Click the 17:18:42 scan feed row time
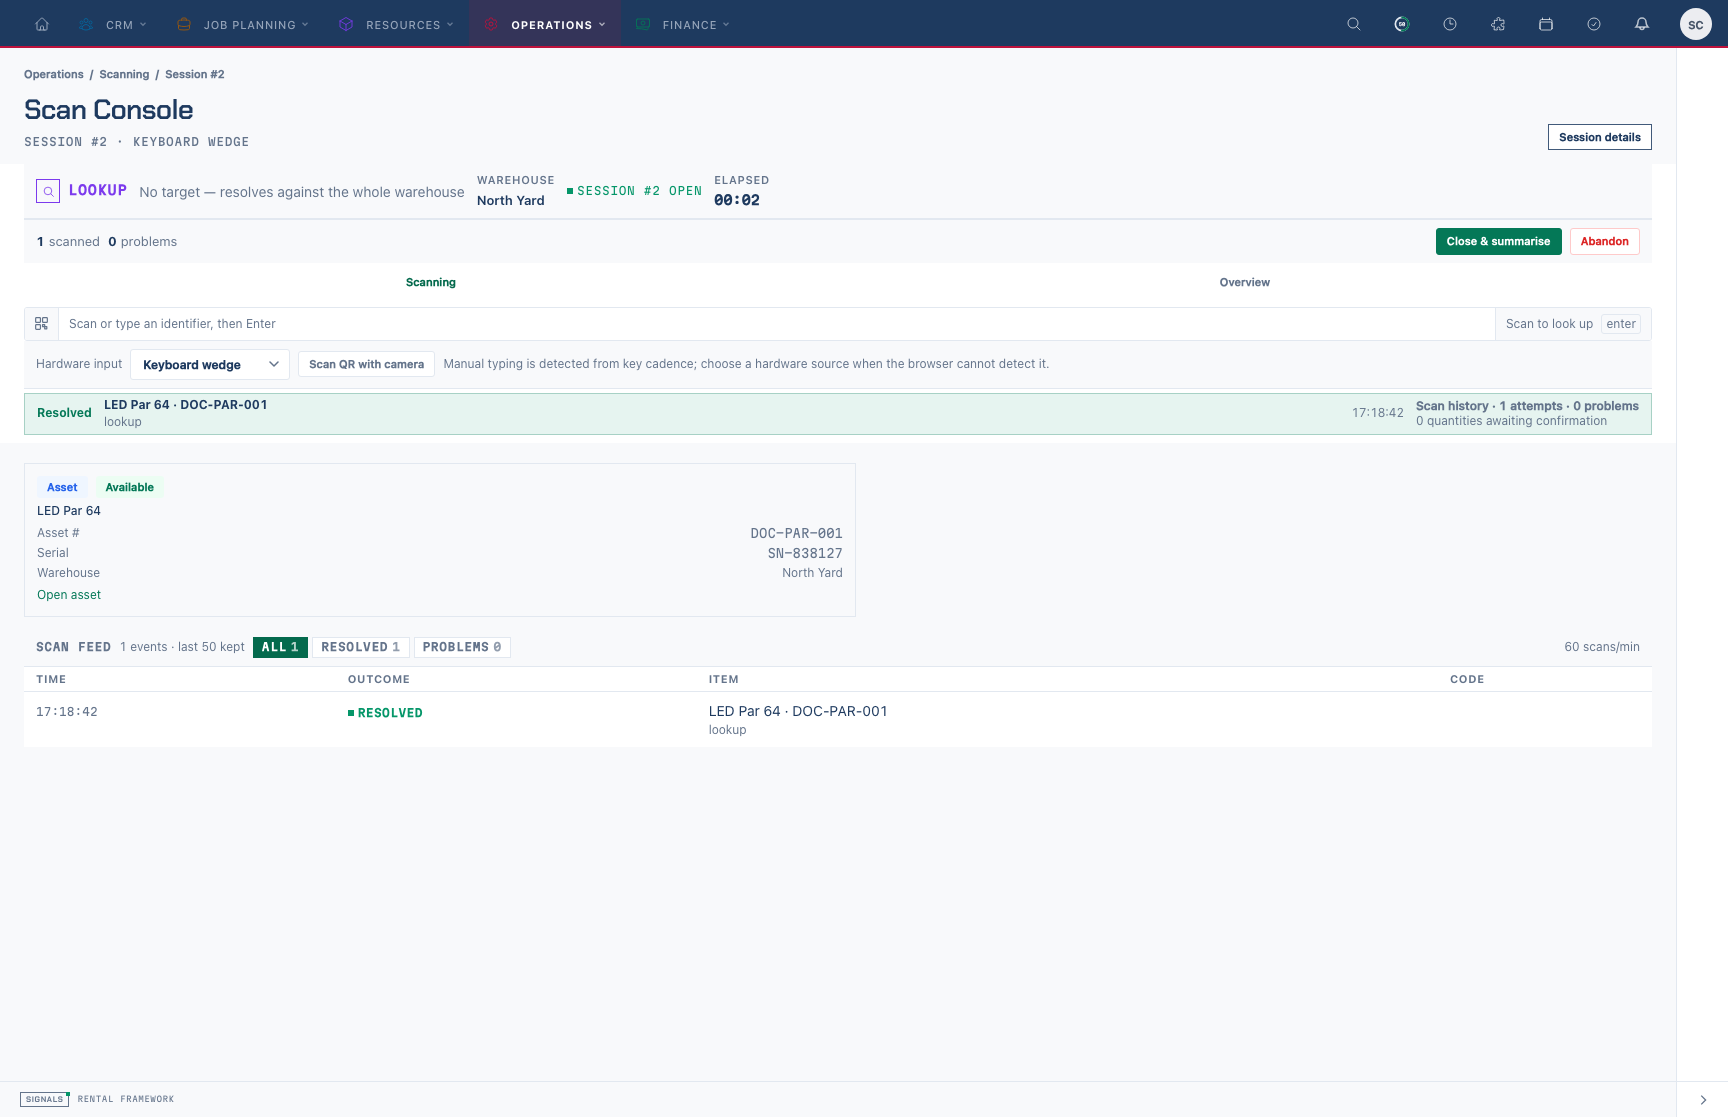The image size is (1728, 1117). [x=67, y=712]
